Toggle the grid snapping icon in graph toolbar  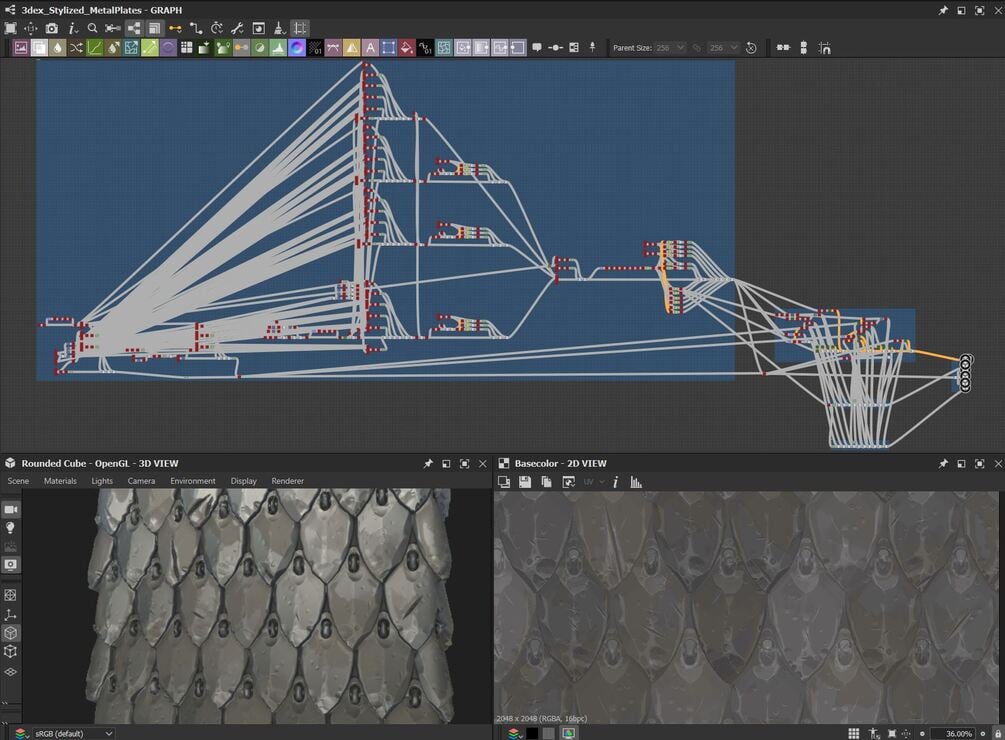(x=300, y=29)
